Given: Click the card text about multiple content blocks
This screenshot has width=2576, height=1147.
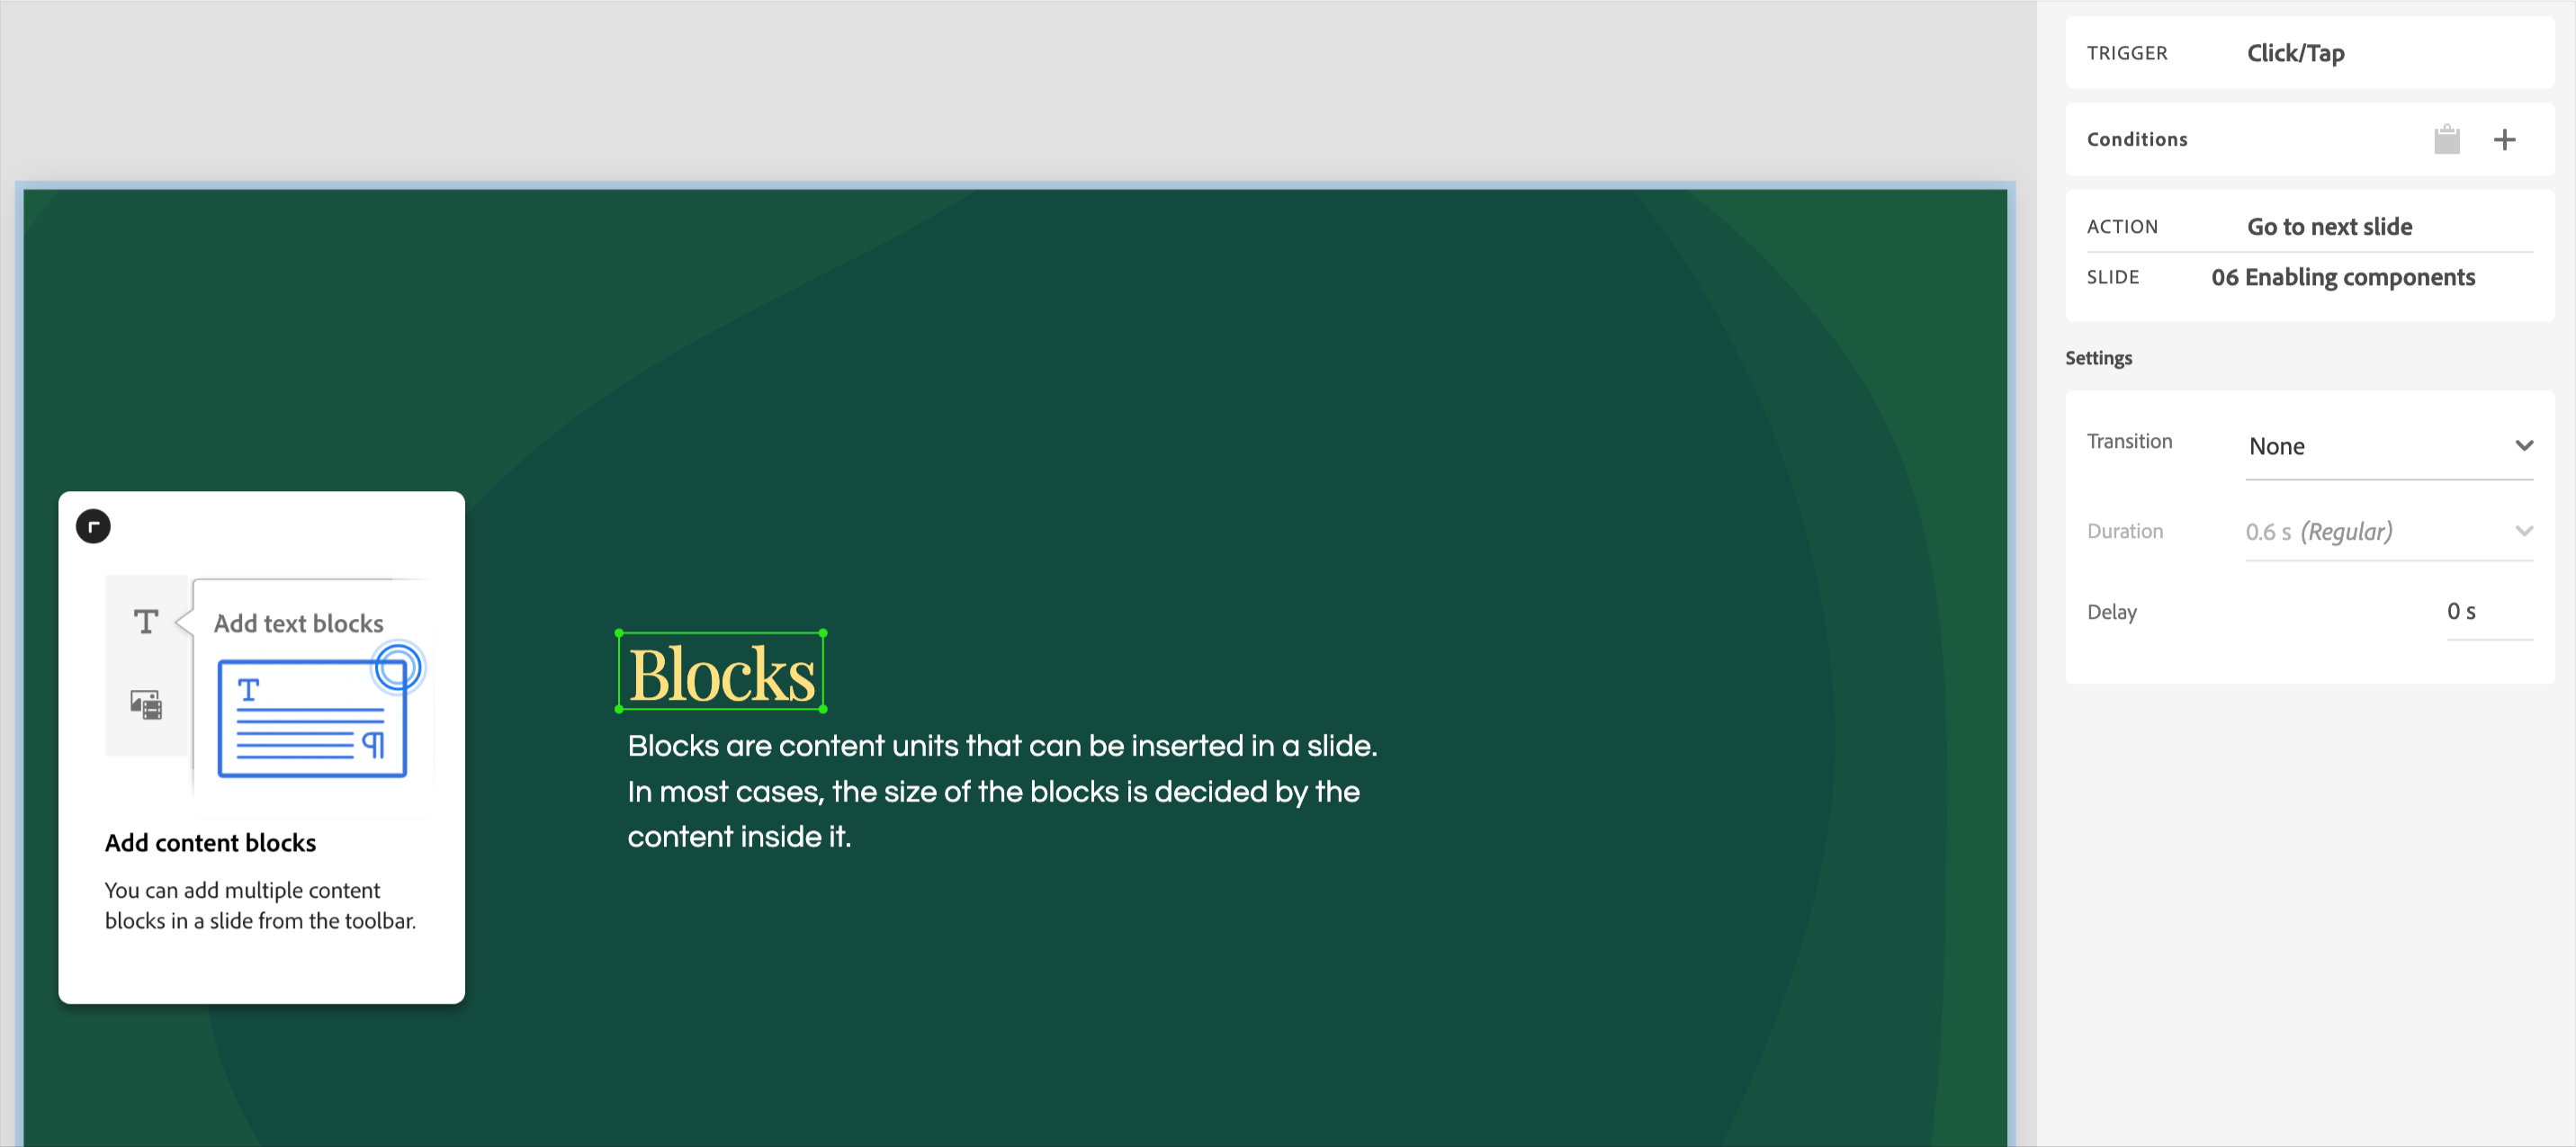Looking at the screenshot, I should coord(260,905).
